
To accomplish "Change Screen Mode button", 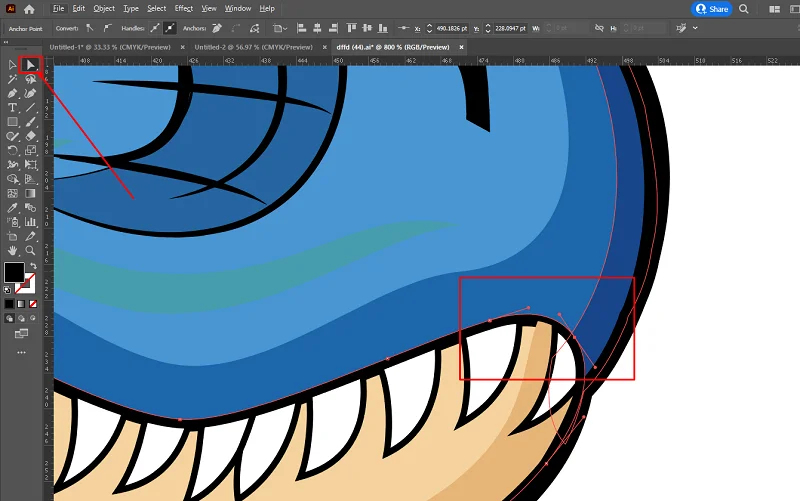I will coord(21,334).
